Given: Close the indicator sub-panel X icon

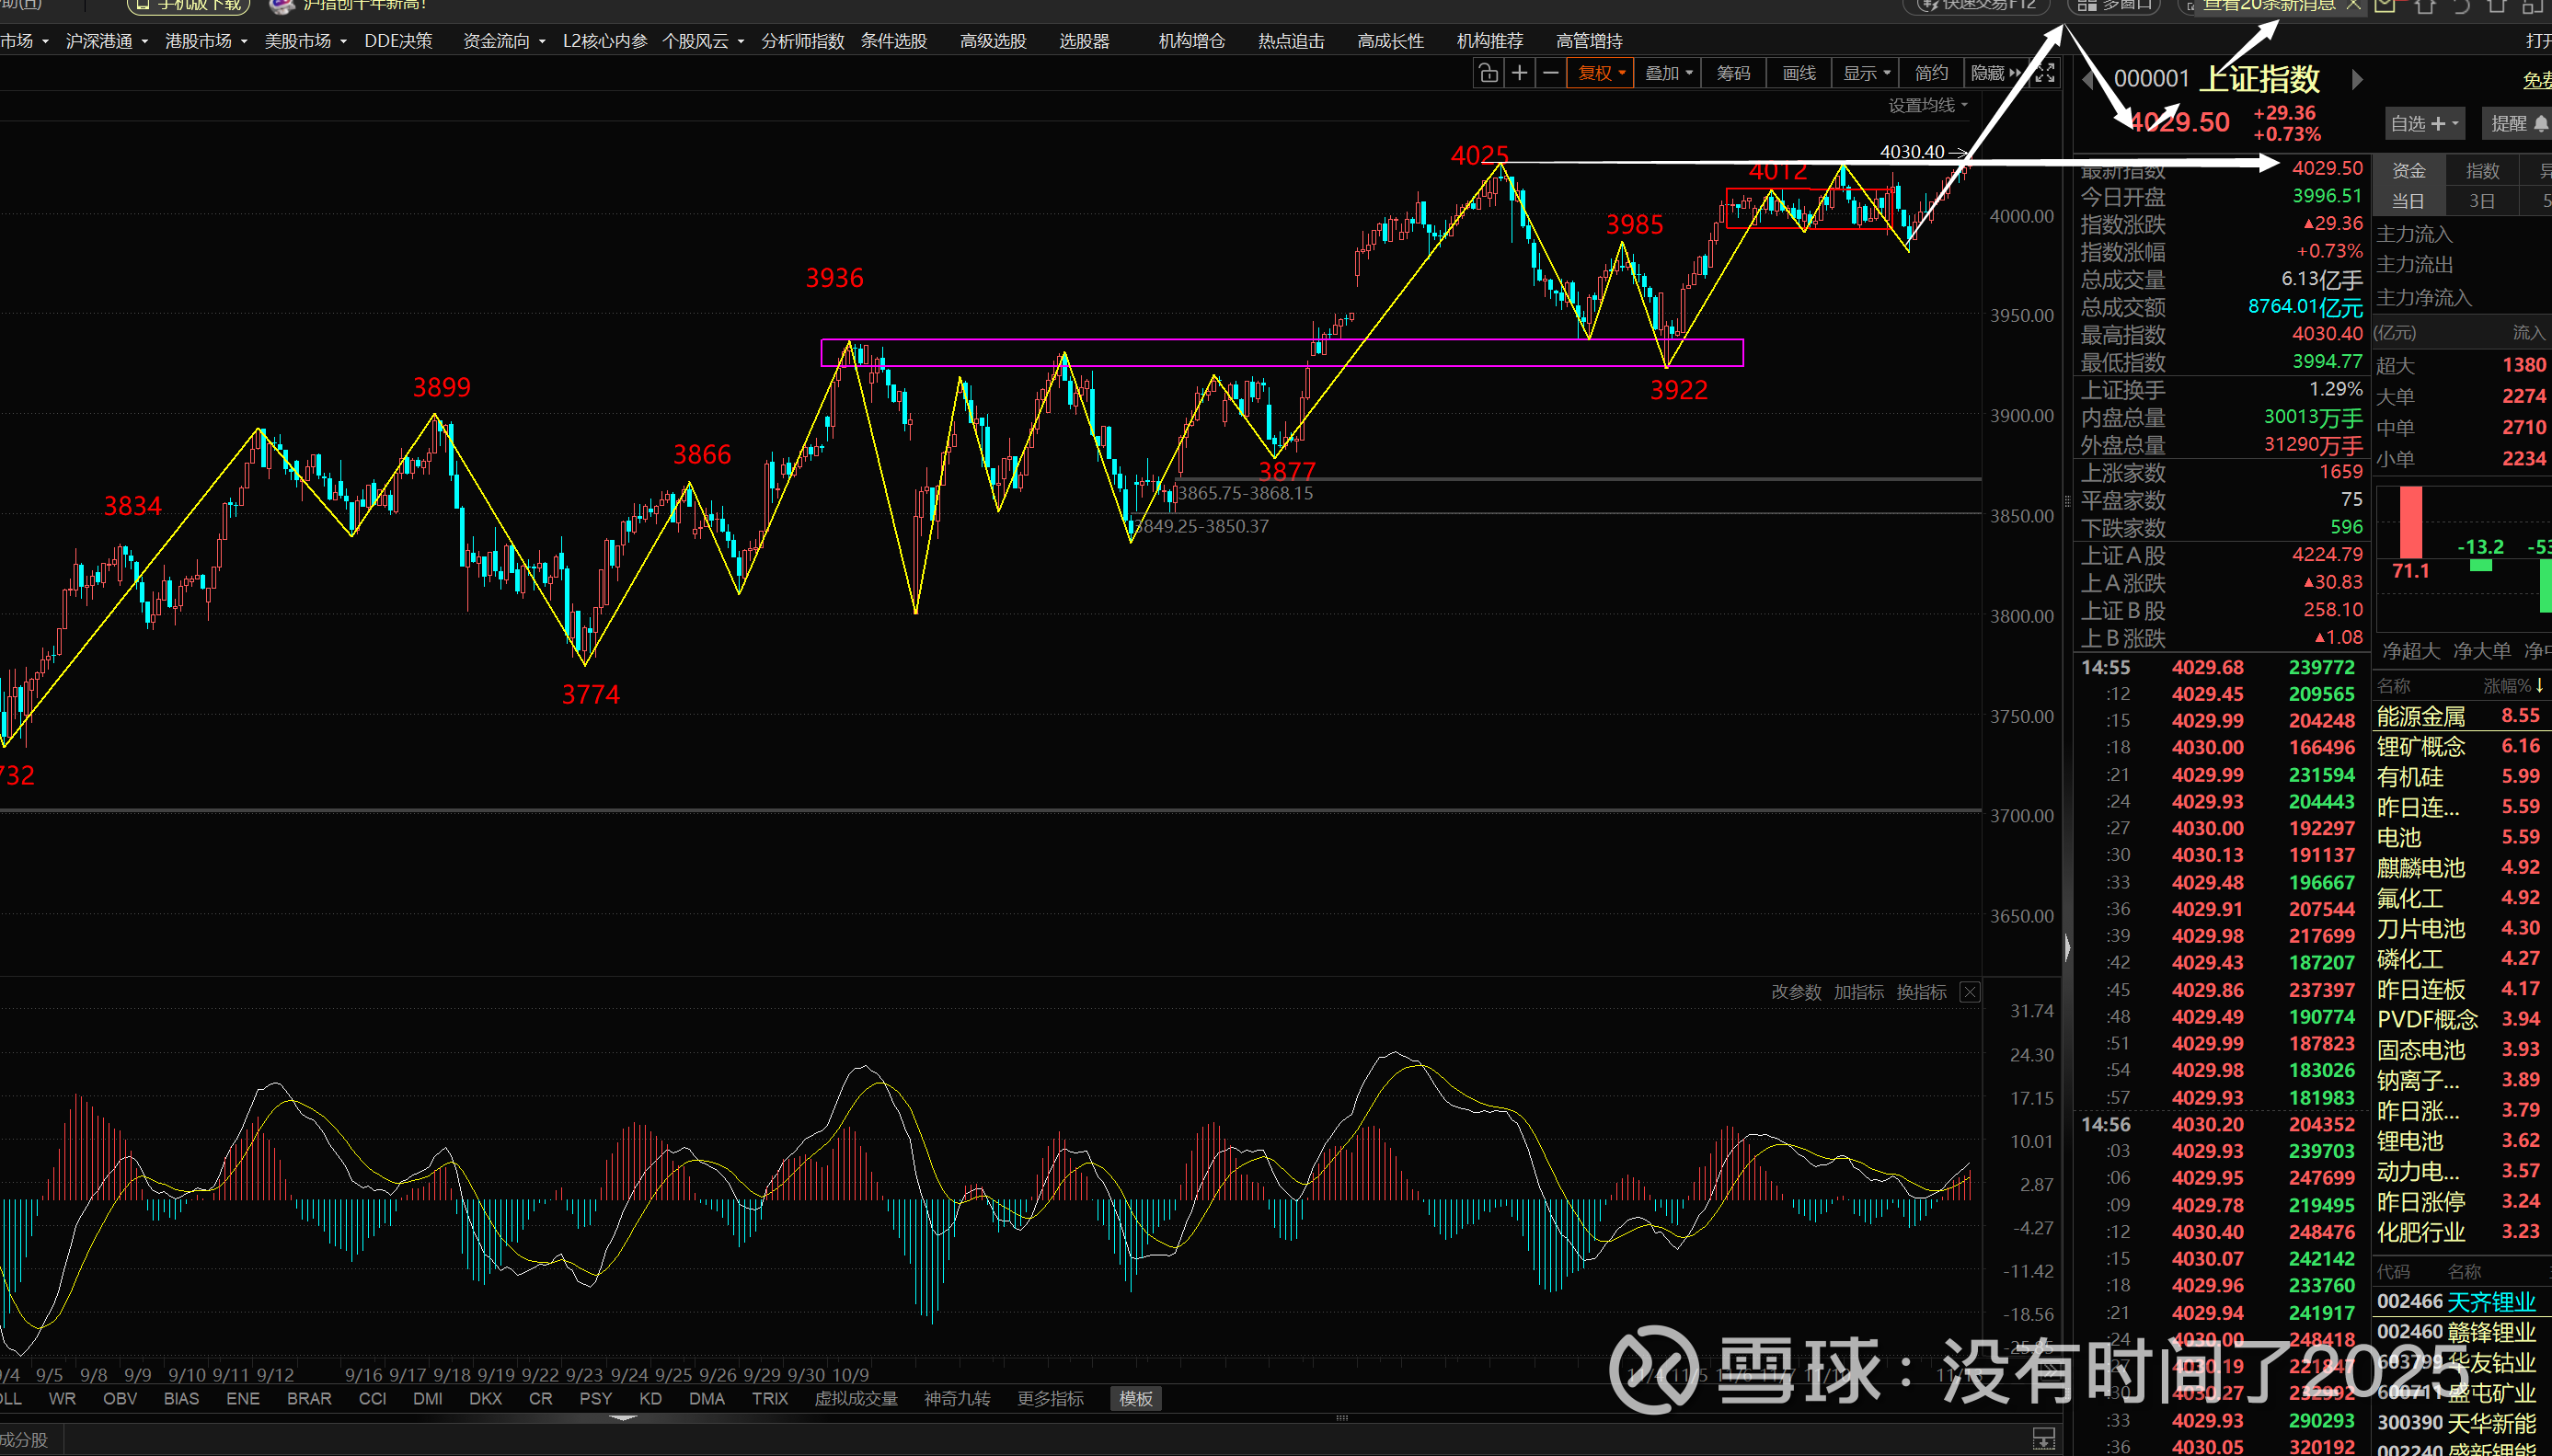Looking at the screenshot, I should 1969,992.
